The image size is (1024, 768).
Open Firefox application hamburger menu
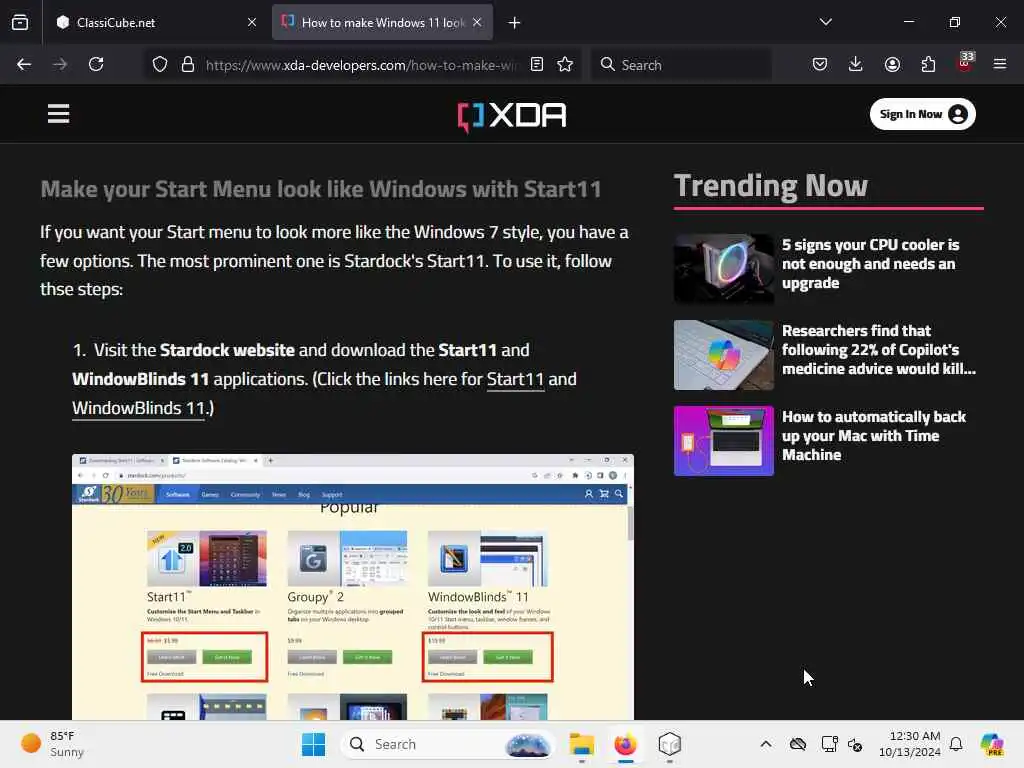click(1000, 64)
